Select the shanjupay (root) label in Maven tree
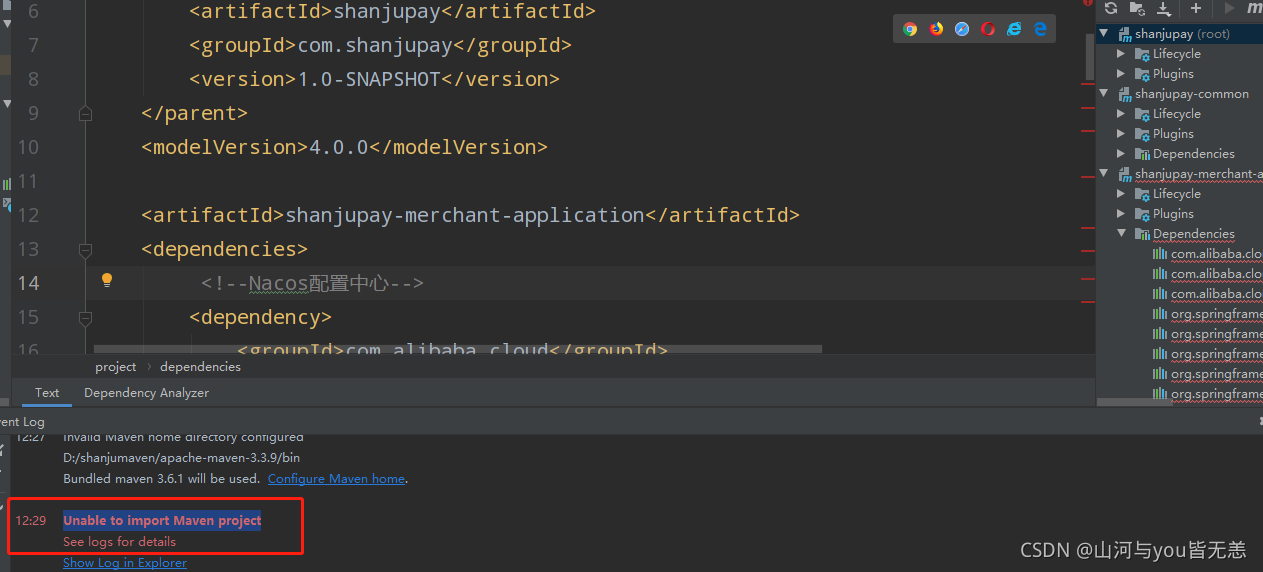The height and width of the screenshot is (572, 1263). pyautogui.click(x=1182, y=34)
